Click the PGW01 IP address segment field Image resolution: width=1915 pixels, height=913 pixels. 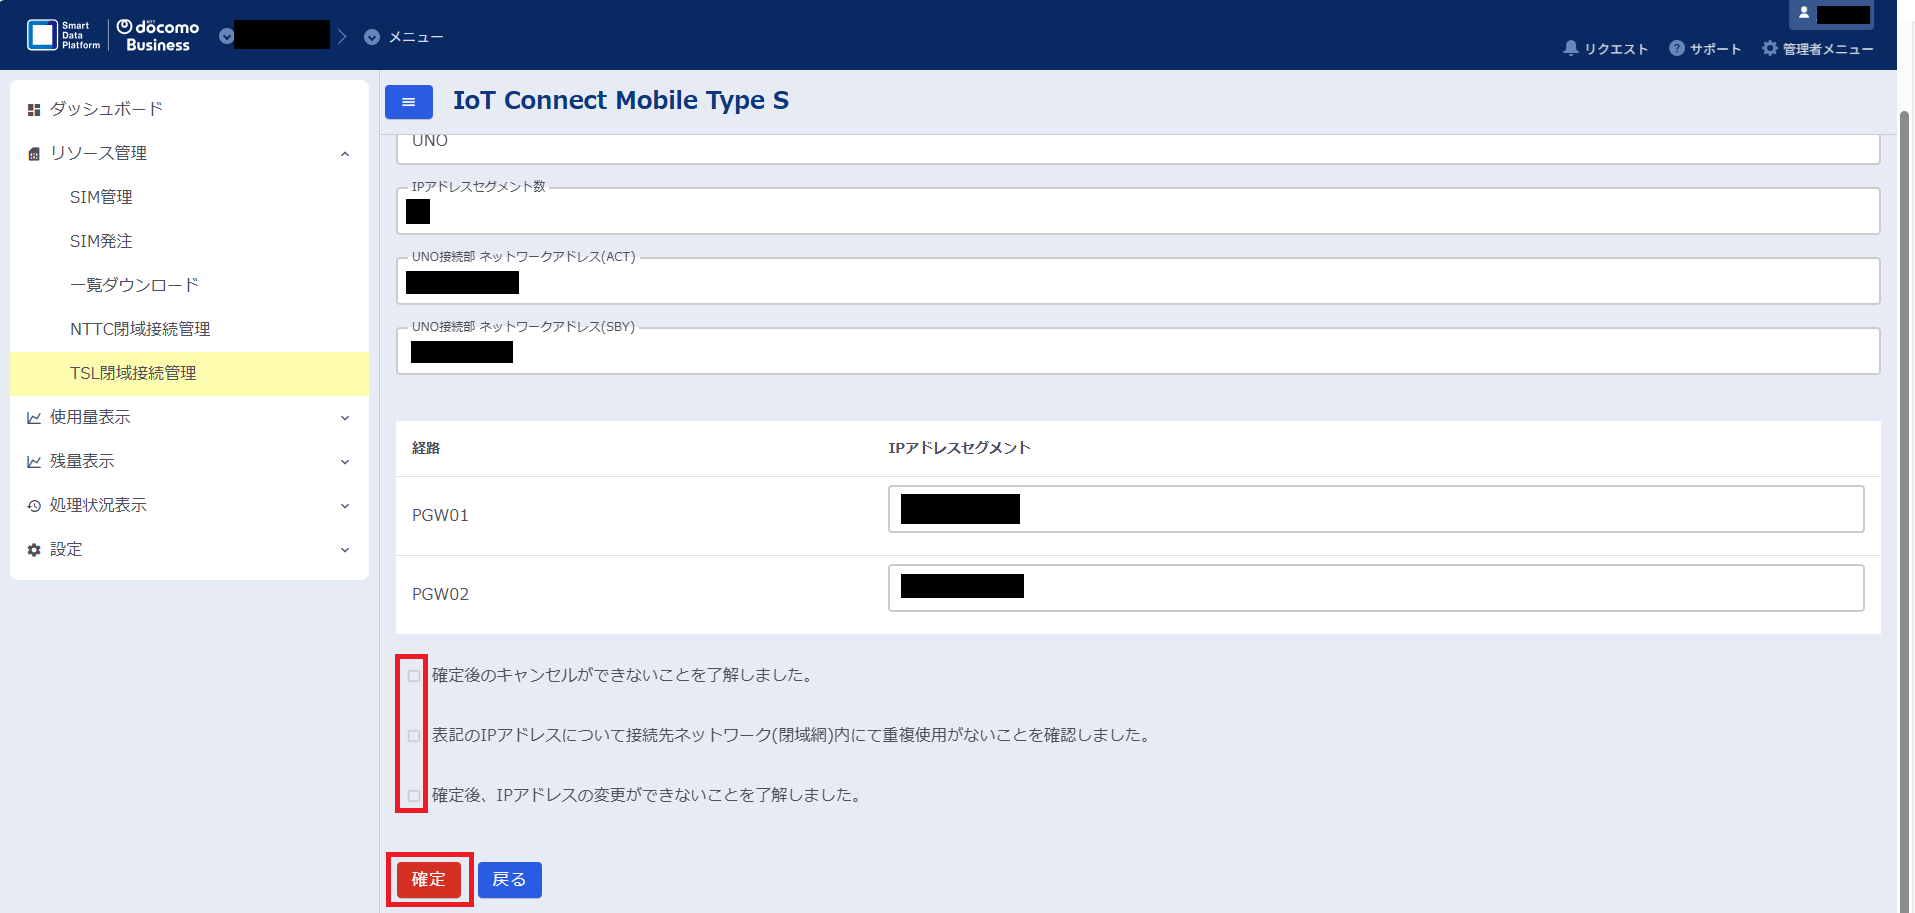click(1376, 509)
